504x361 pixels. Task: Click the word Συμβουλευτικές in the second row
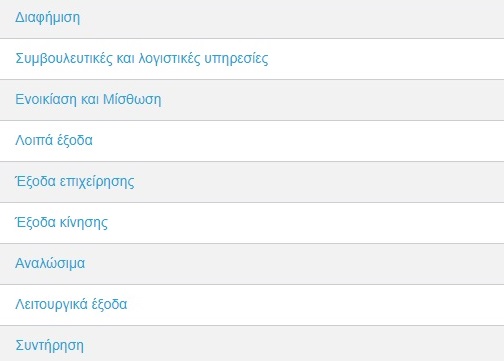[x=64, y=59]
